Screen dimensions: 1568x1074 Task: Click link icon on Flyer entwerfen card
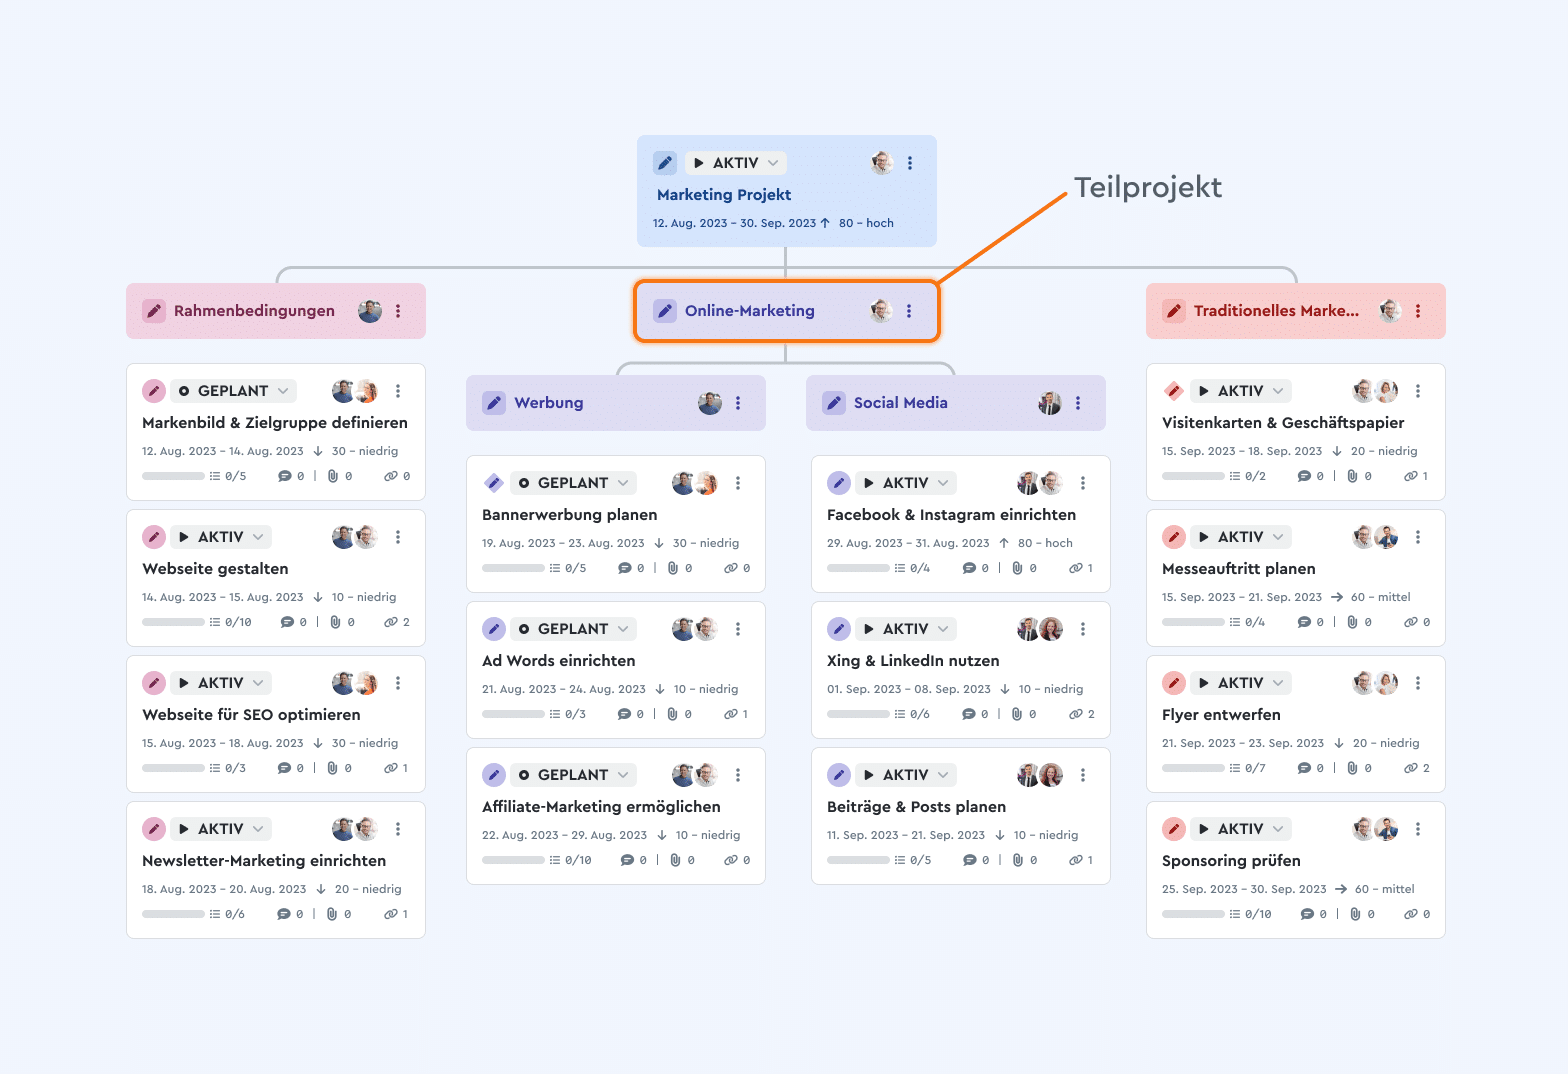point(1411,768)
